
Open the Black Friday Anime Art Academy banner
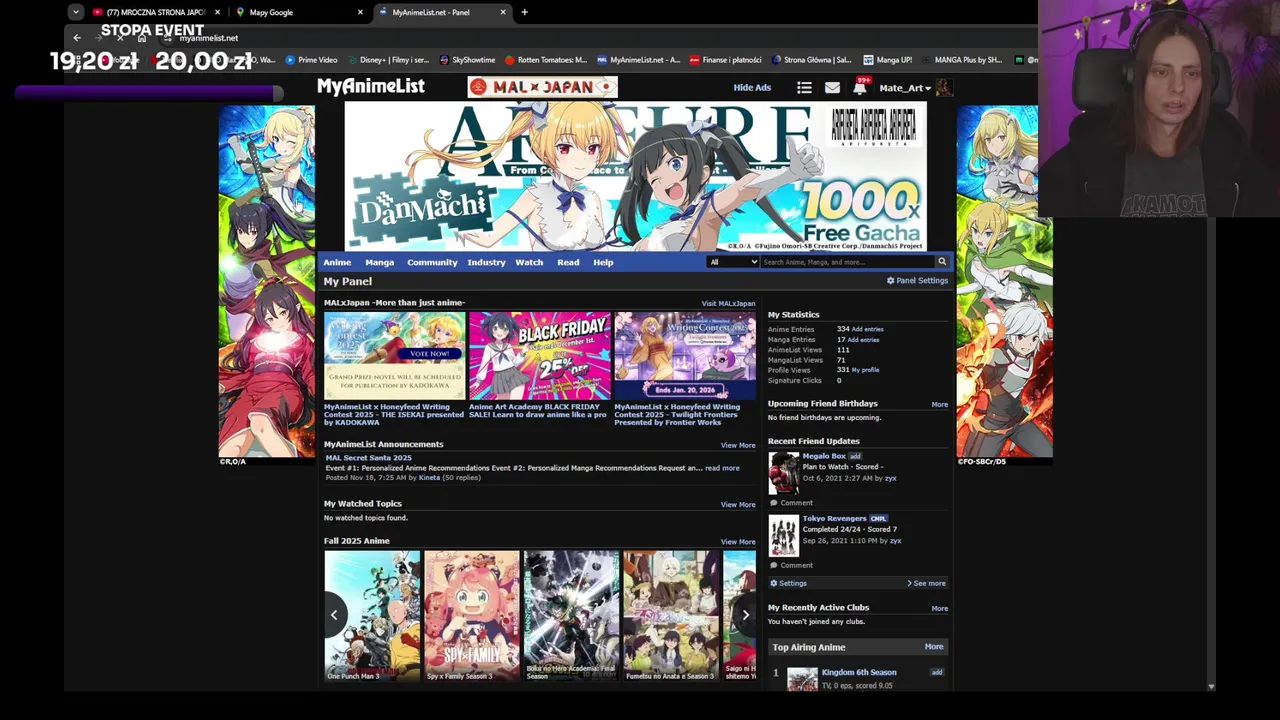coord(540,356)
